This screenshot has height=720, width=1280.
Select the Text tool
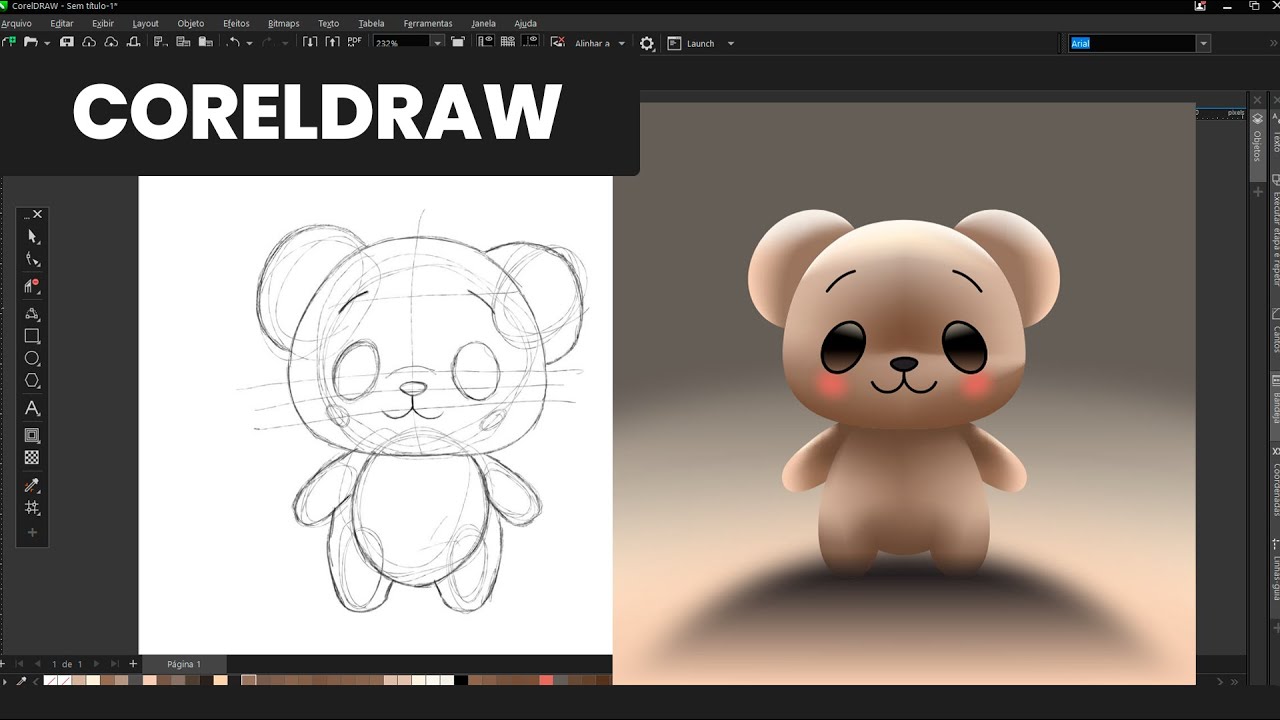(32, 408)
